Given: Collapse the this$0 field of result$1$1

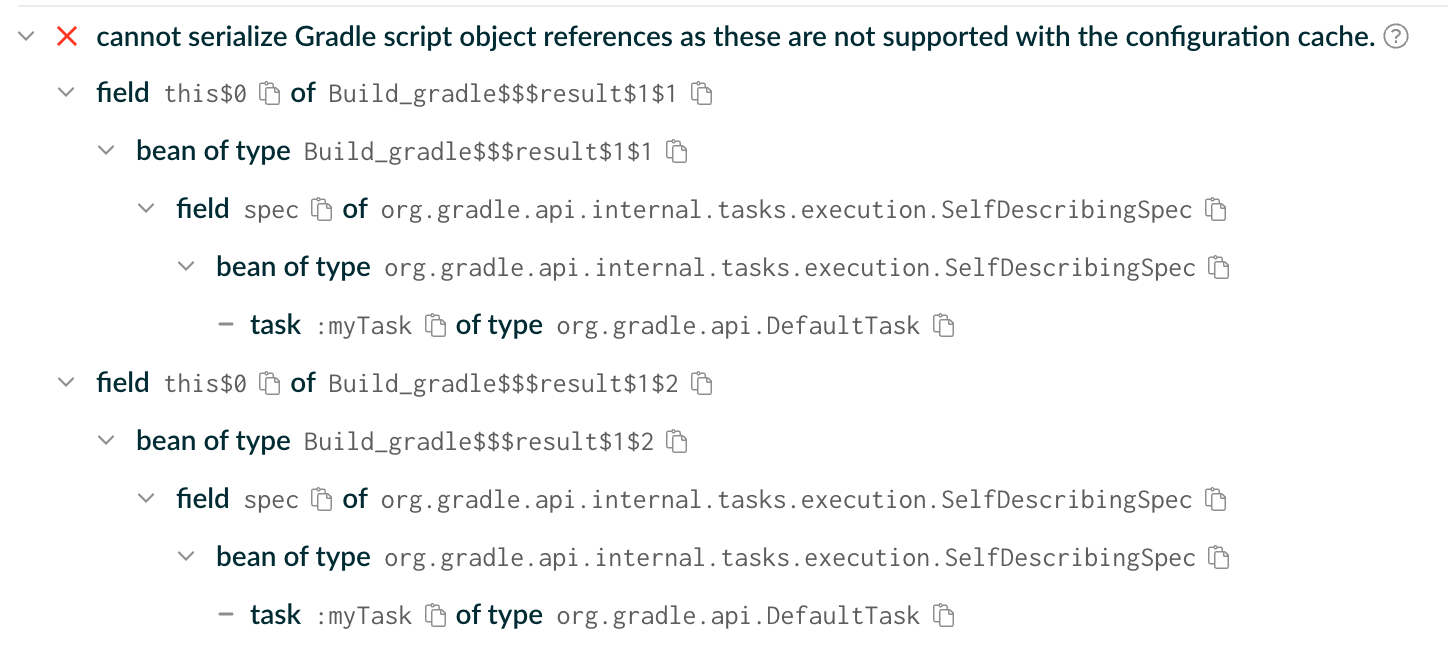Looking at the screenshot, I should [66, 93].
